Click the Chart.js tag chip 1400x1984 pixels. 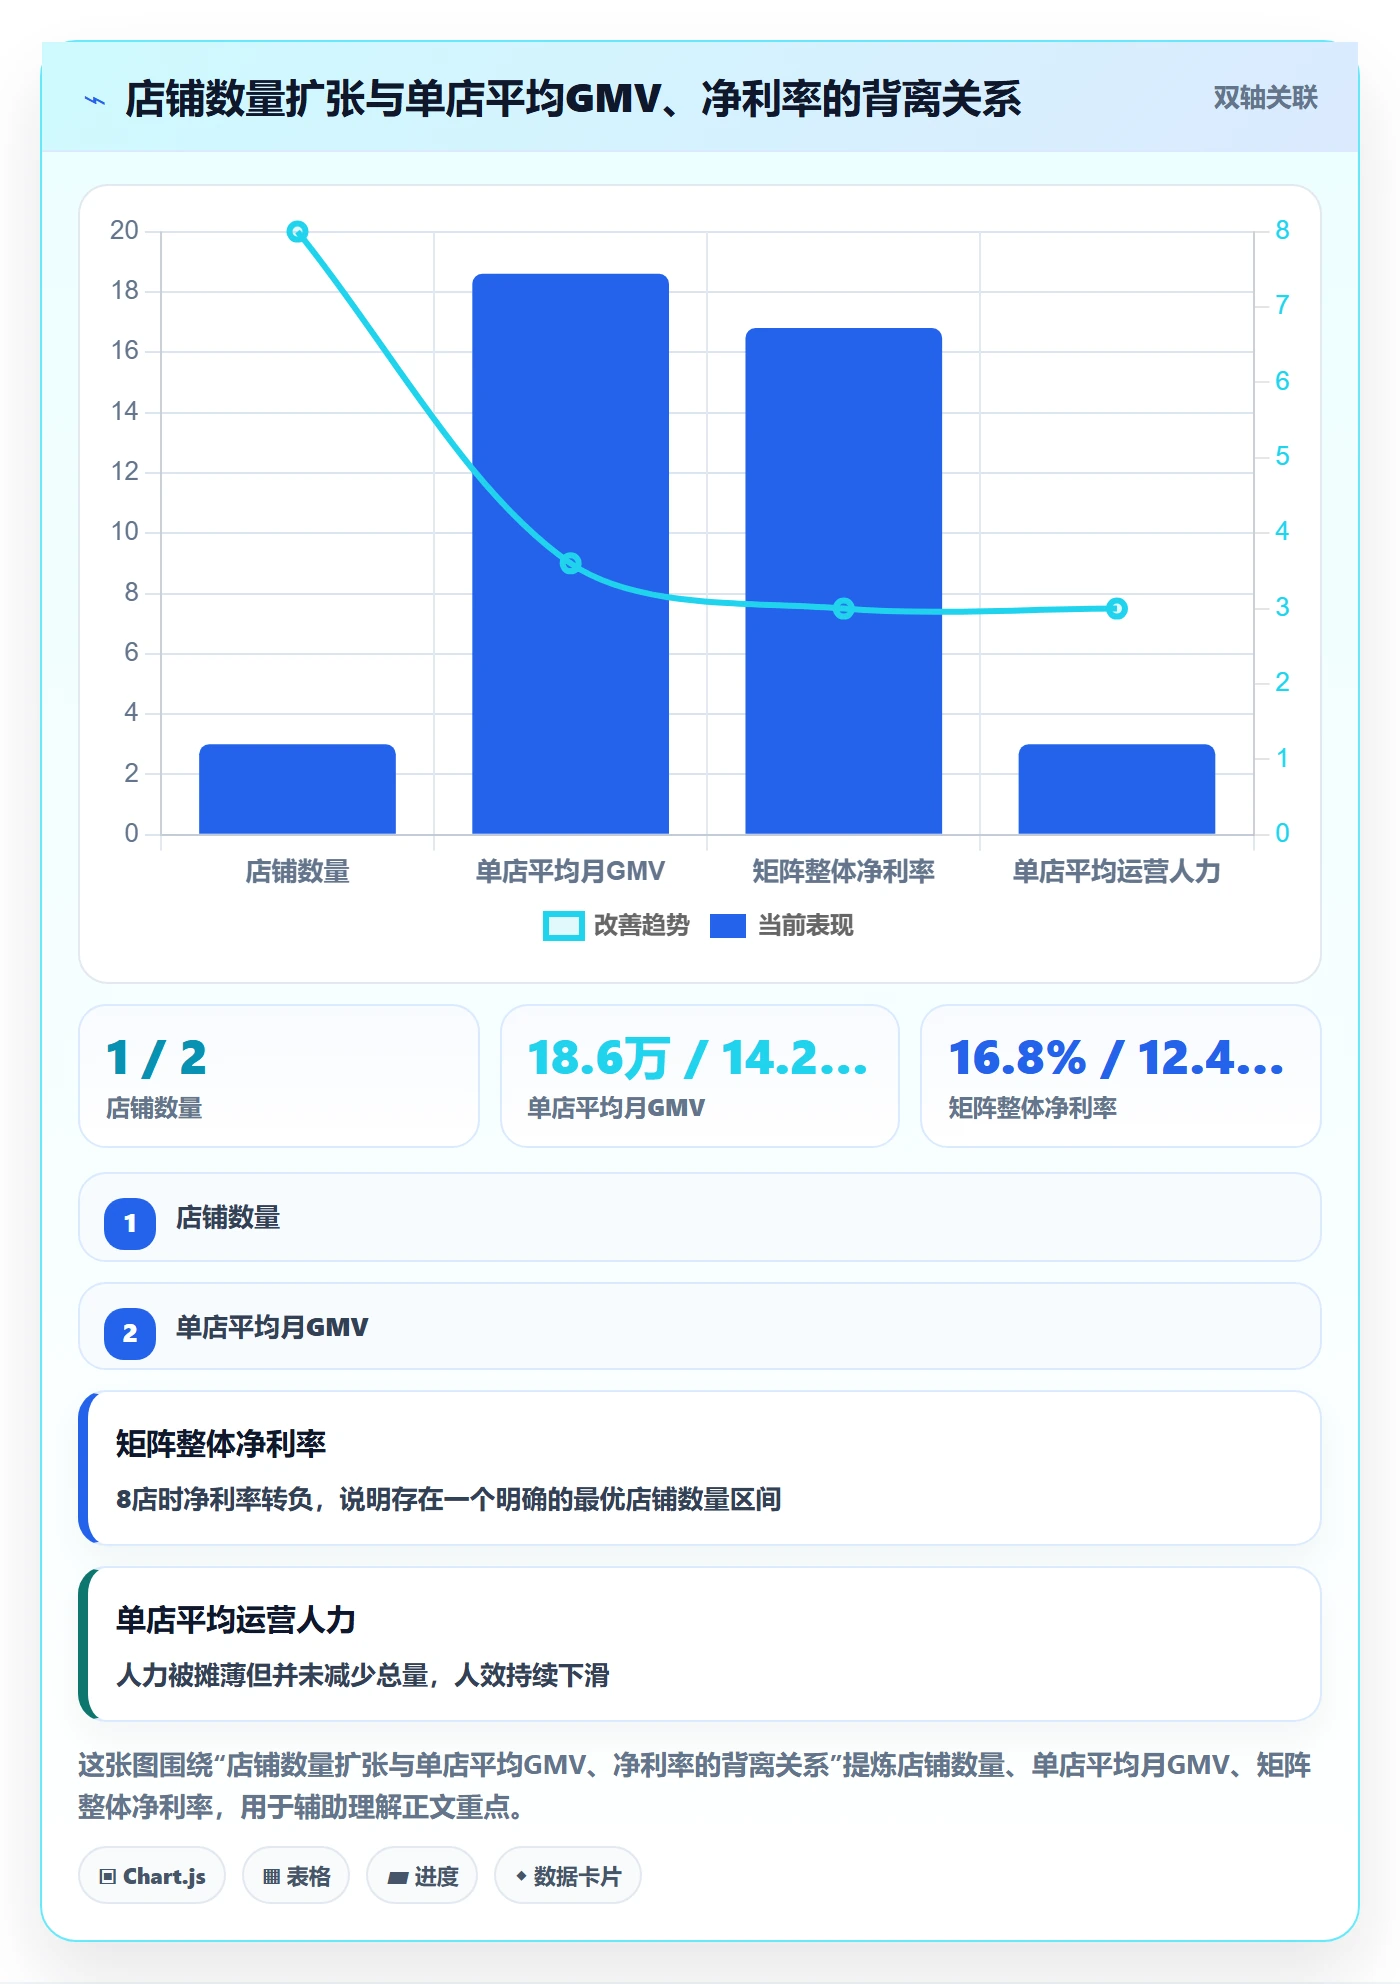click(x=152, y=1876)
